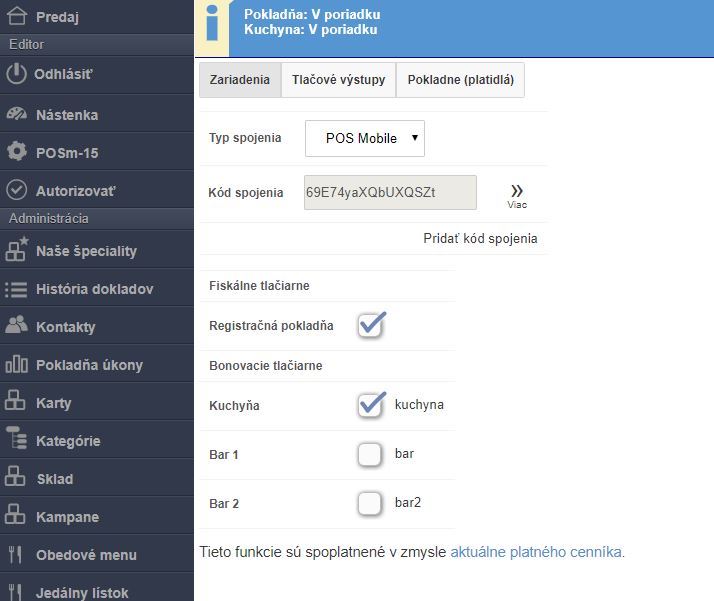Enable the Bar 2 checkbox
This screenshot has height=601, width=714.
click(370, 503)
